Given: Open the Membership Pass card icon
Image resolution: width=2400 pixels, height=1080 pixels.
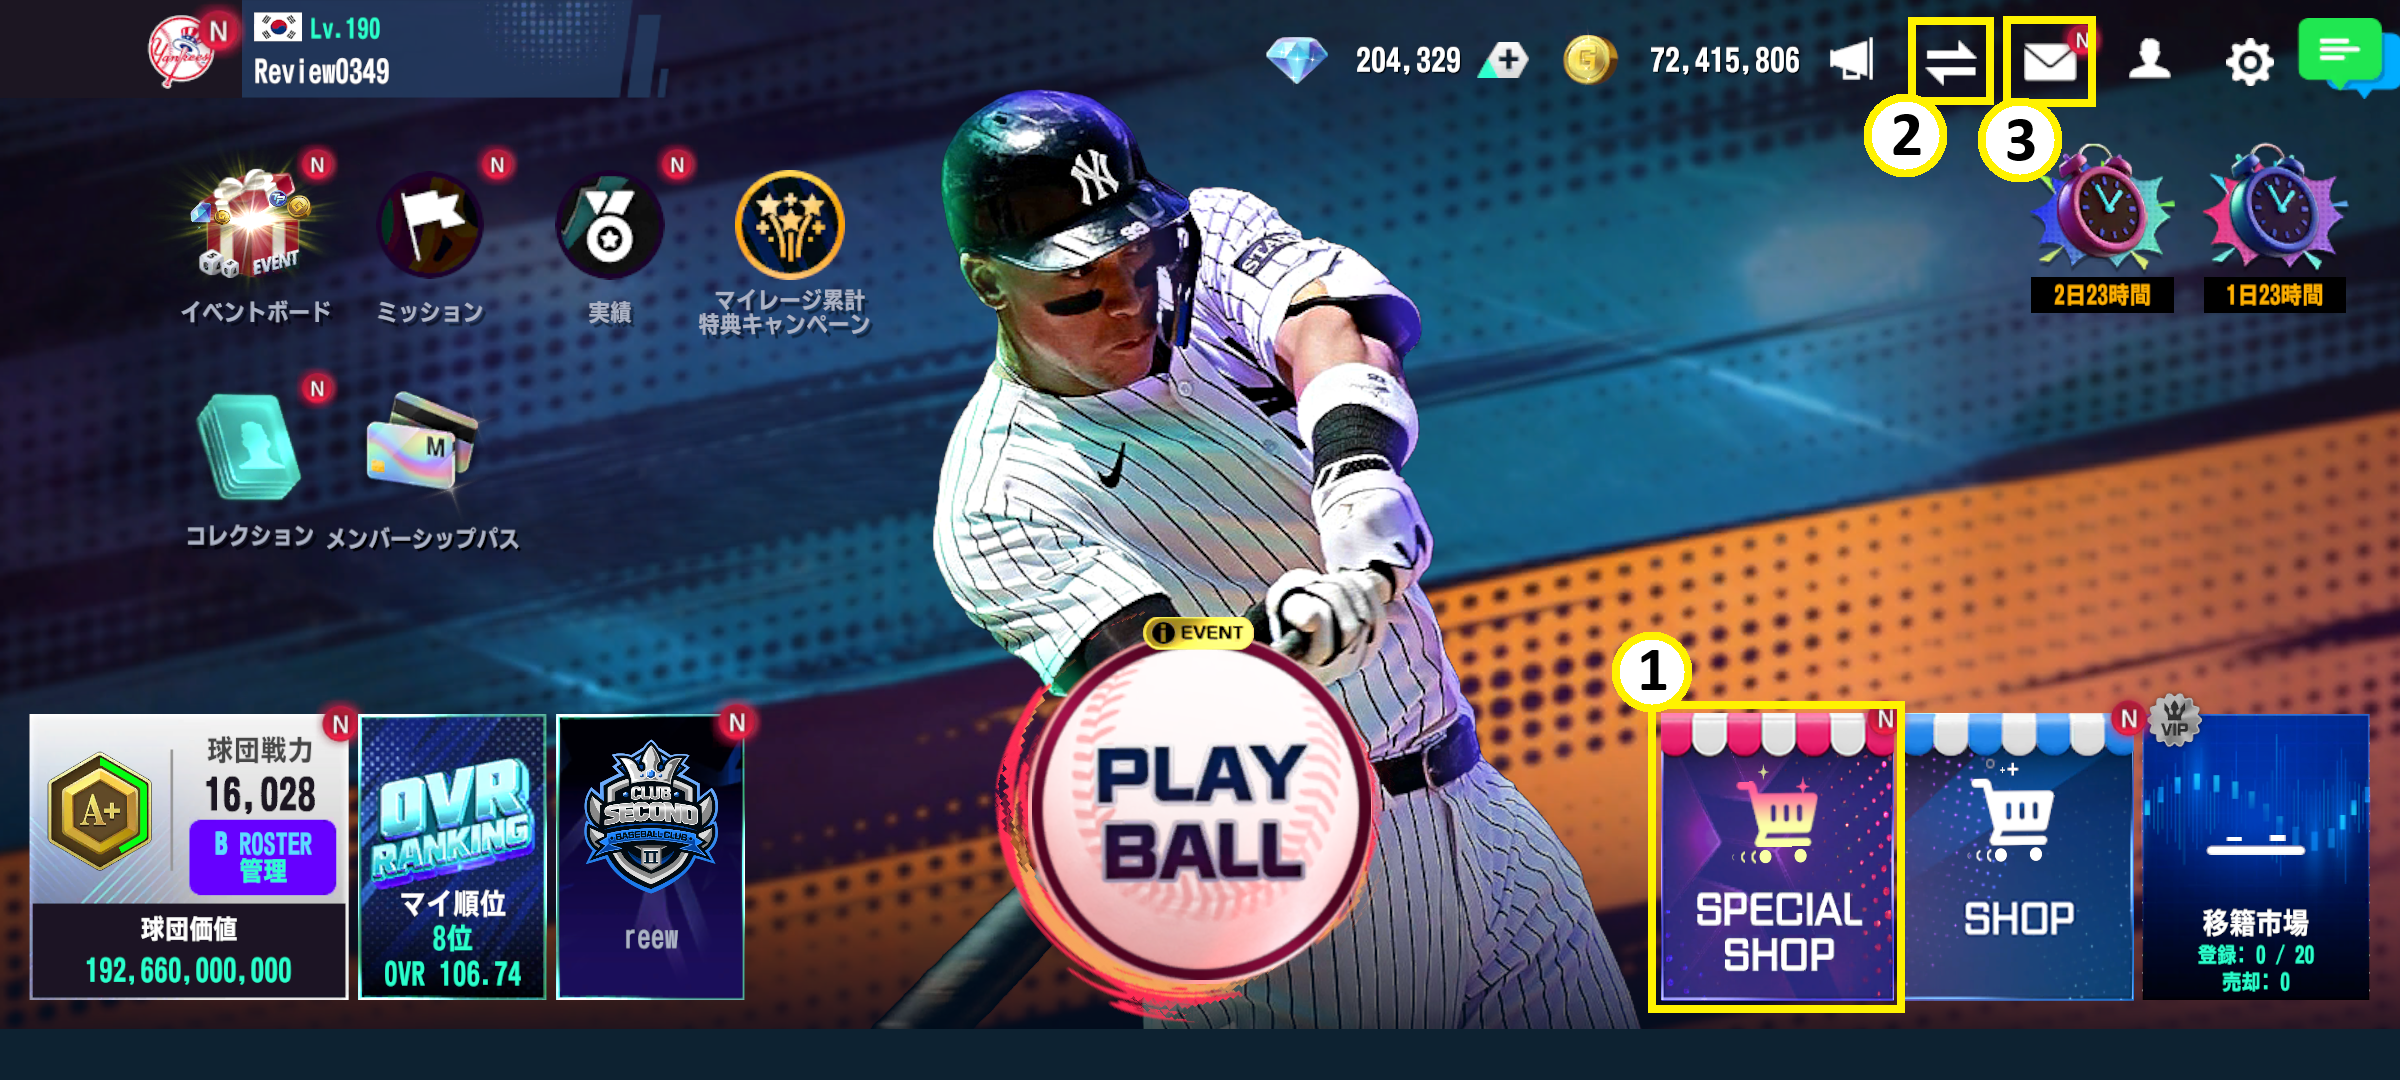Looking at the screenshot, I should 421,441.
